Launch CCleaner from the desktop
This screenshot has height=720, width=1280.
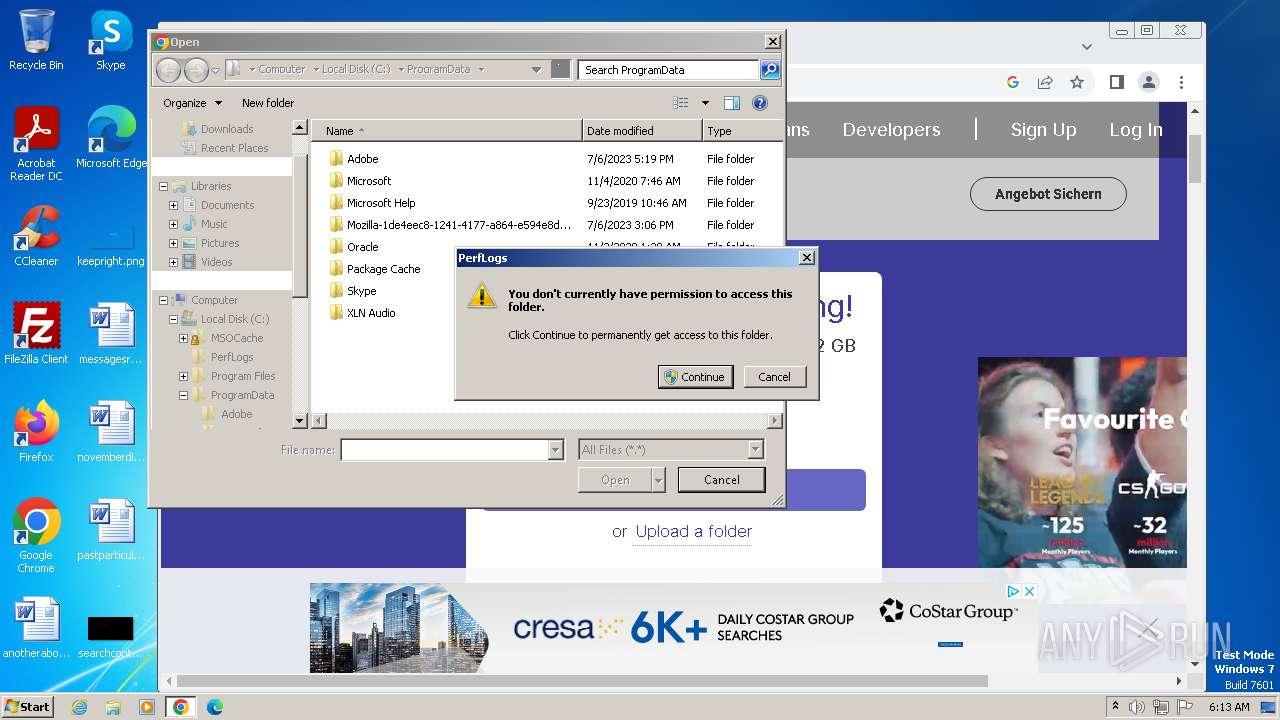click(36, 236)
